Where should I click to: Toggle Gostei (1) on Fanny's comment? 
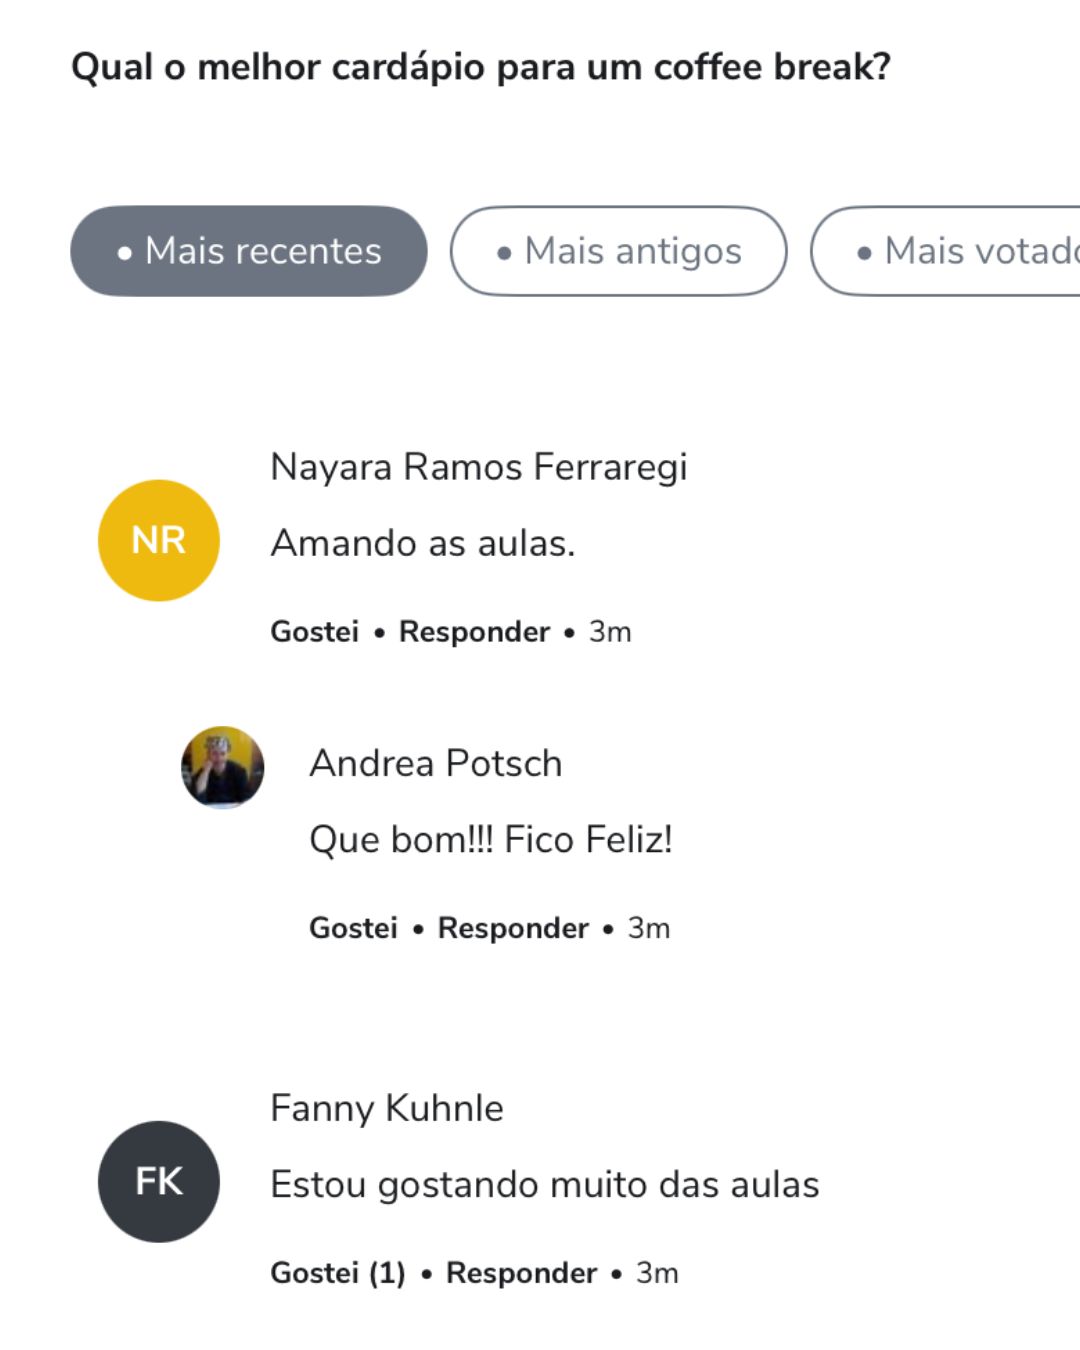point(337,1273)
